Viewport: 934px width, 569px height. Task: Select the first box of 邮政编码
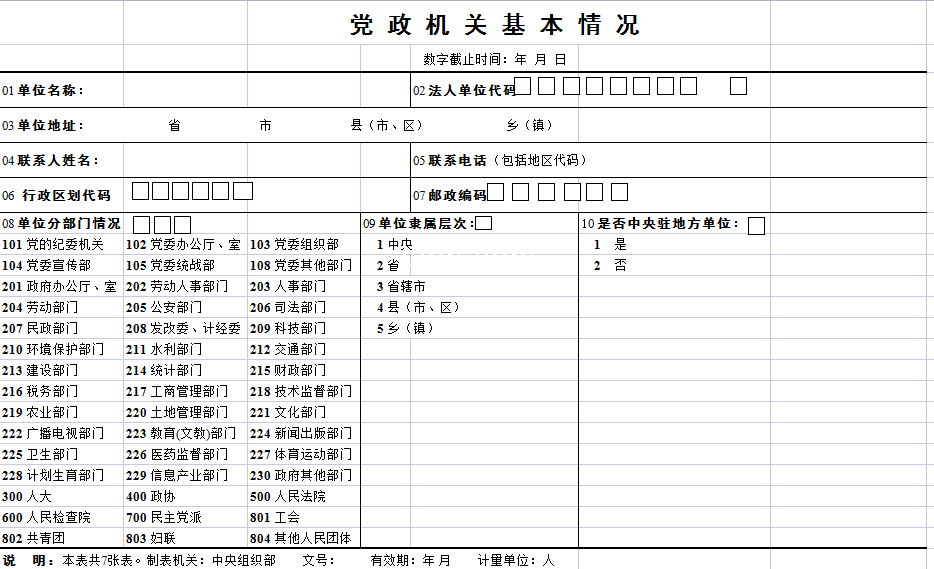tap(495, 192)
